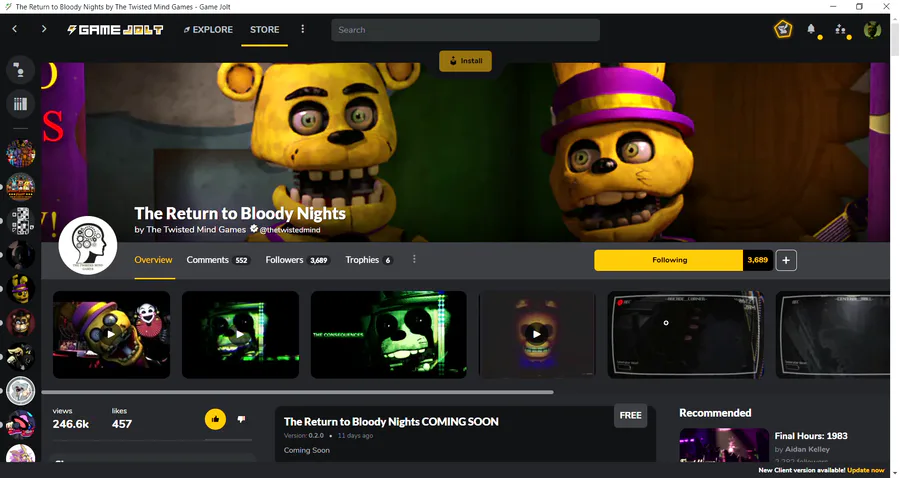Go back with the left arrow
900x478 pixels.
click(15, 29)
